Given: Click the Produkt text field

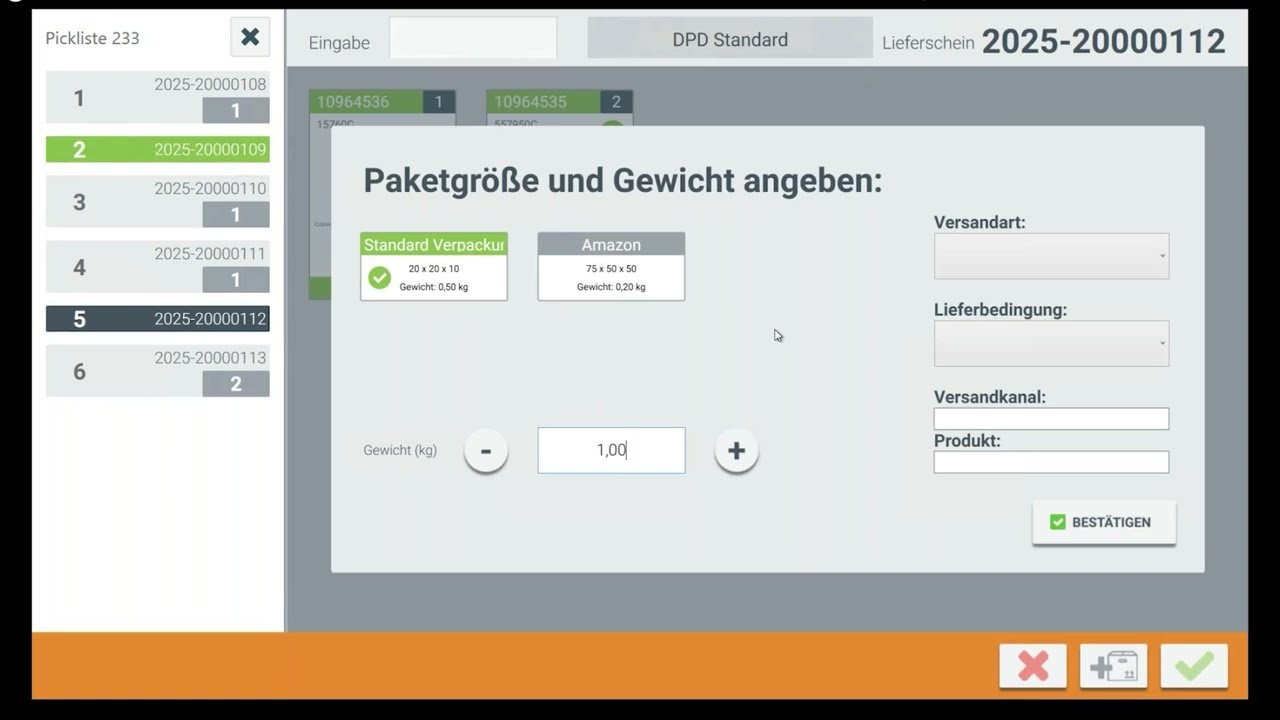Looking at the screenshot, I should coord(1051,462).
